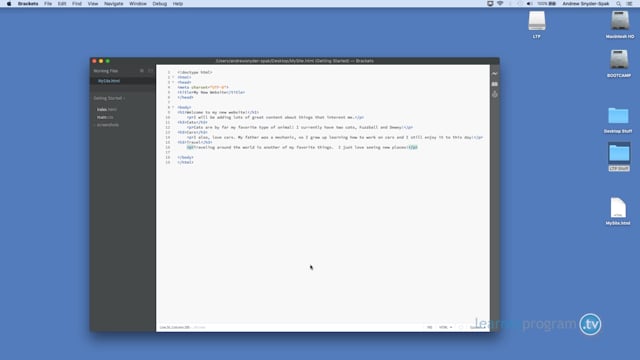
Task: Click the split view icon in Working Files header
Action: [150, 71]
